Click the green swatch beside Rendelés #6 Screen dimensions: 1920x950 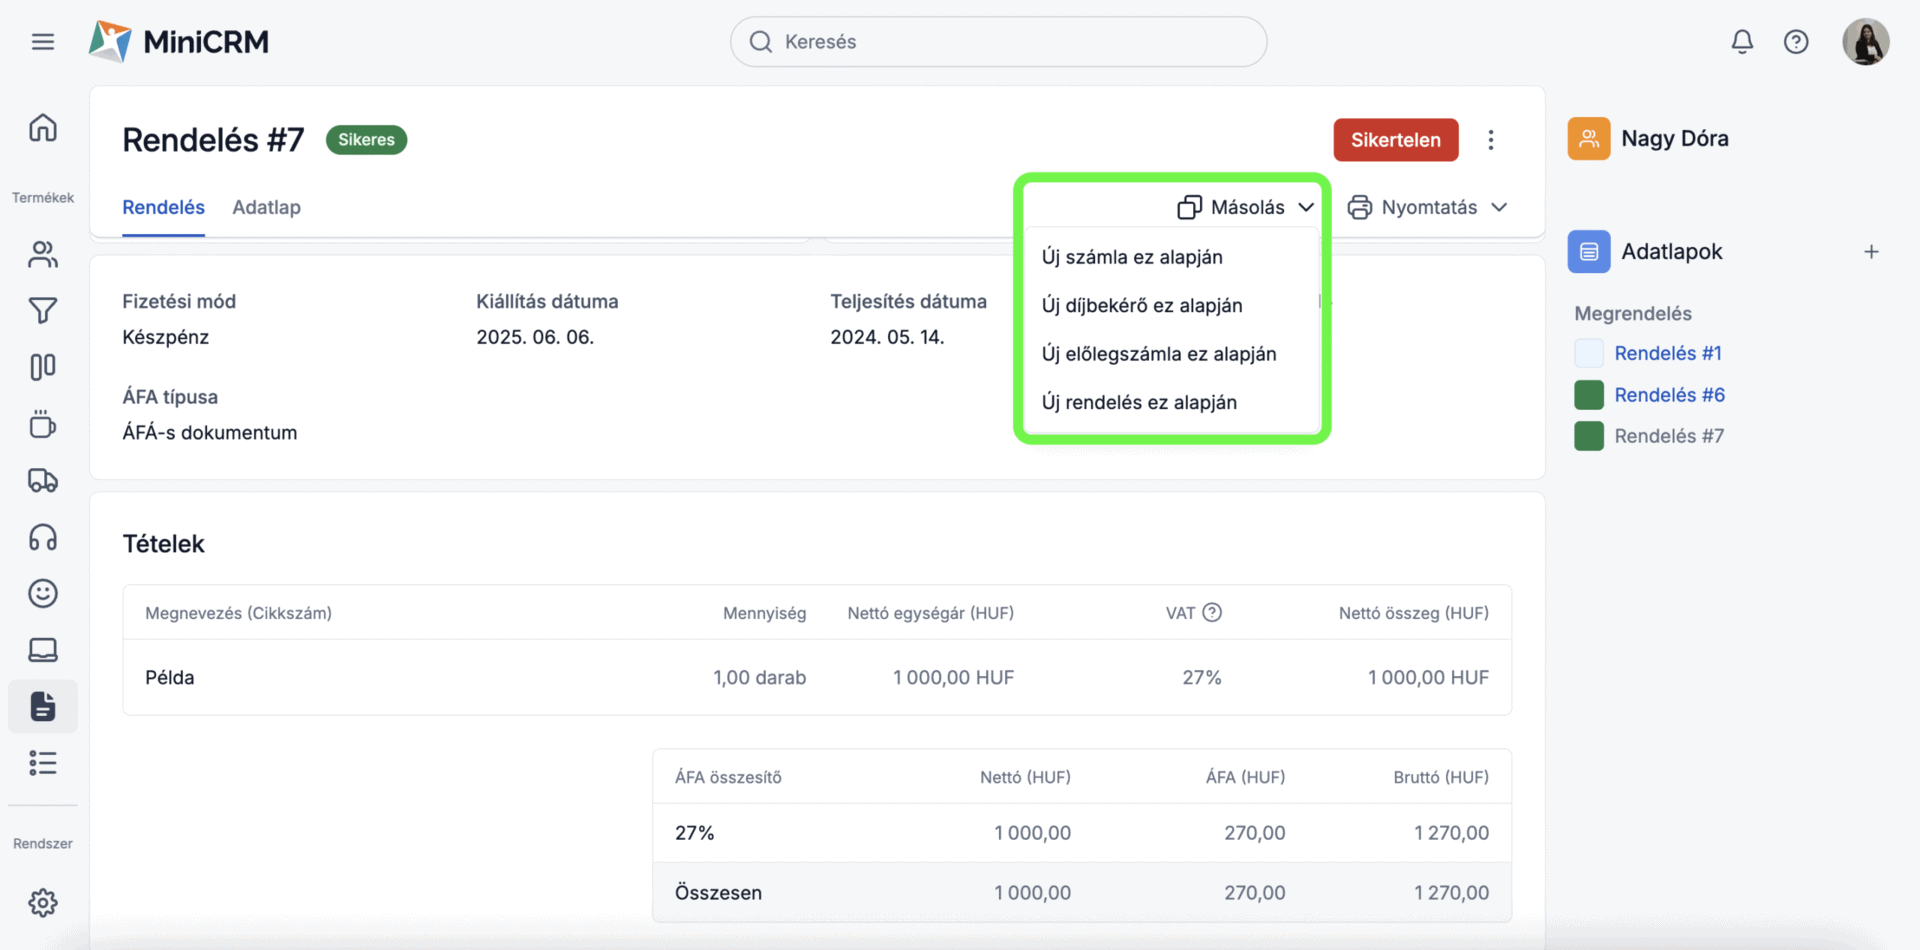pos(1589,395)
